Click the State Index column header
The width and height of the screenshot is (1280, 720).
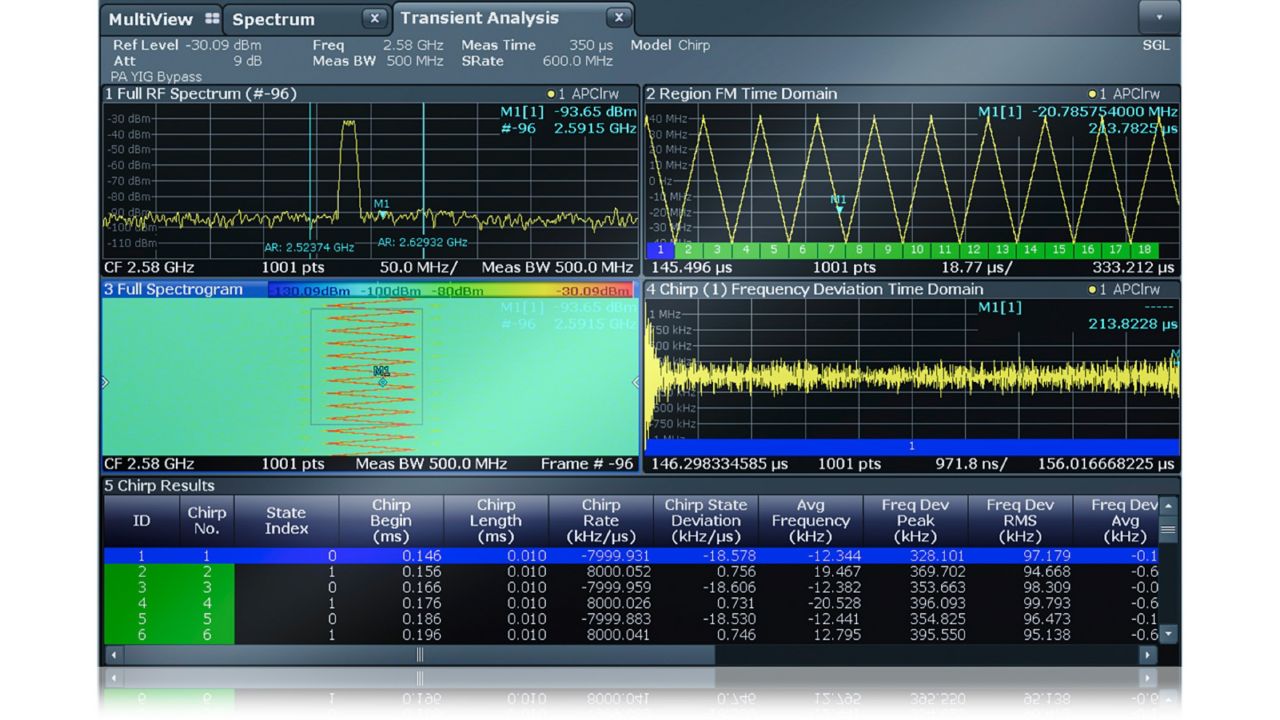coord(286,521)
